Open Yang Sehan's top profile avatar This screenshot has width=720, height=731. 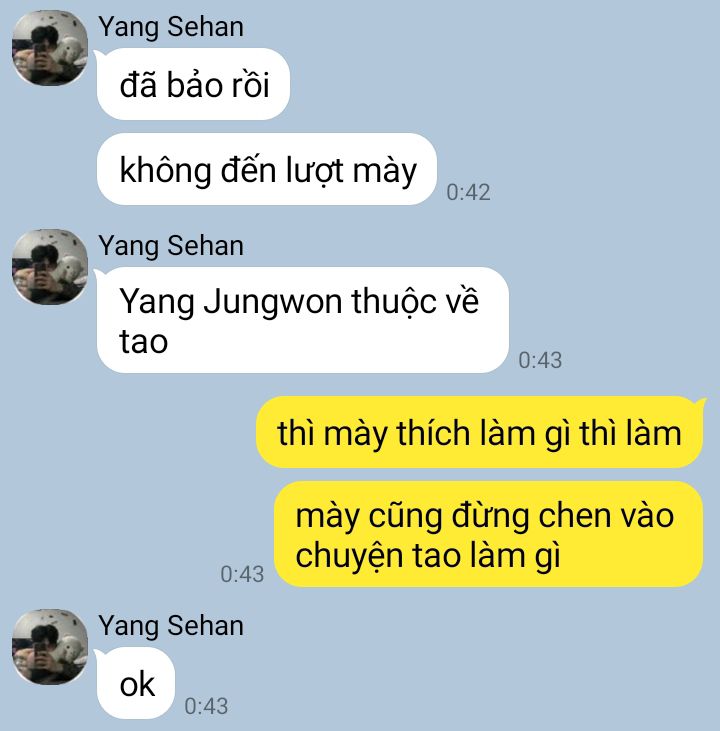tap(50, 48)
